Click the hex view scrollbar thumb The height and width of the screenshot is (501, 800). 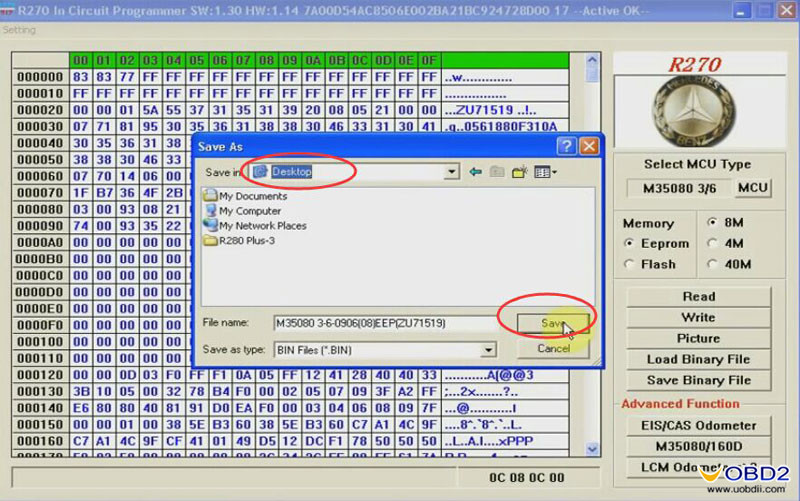click(x=592, y=74)
